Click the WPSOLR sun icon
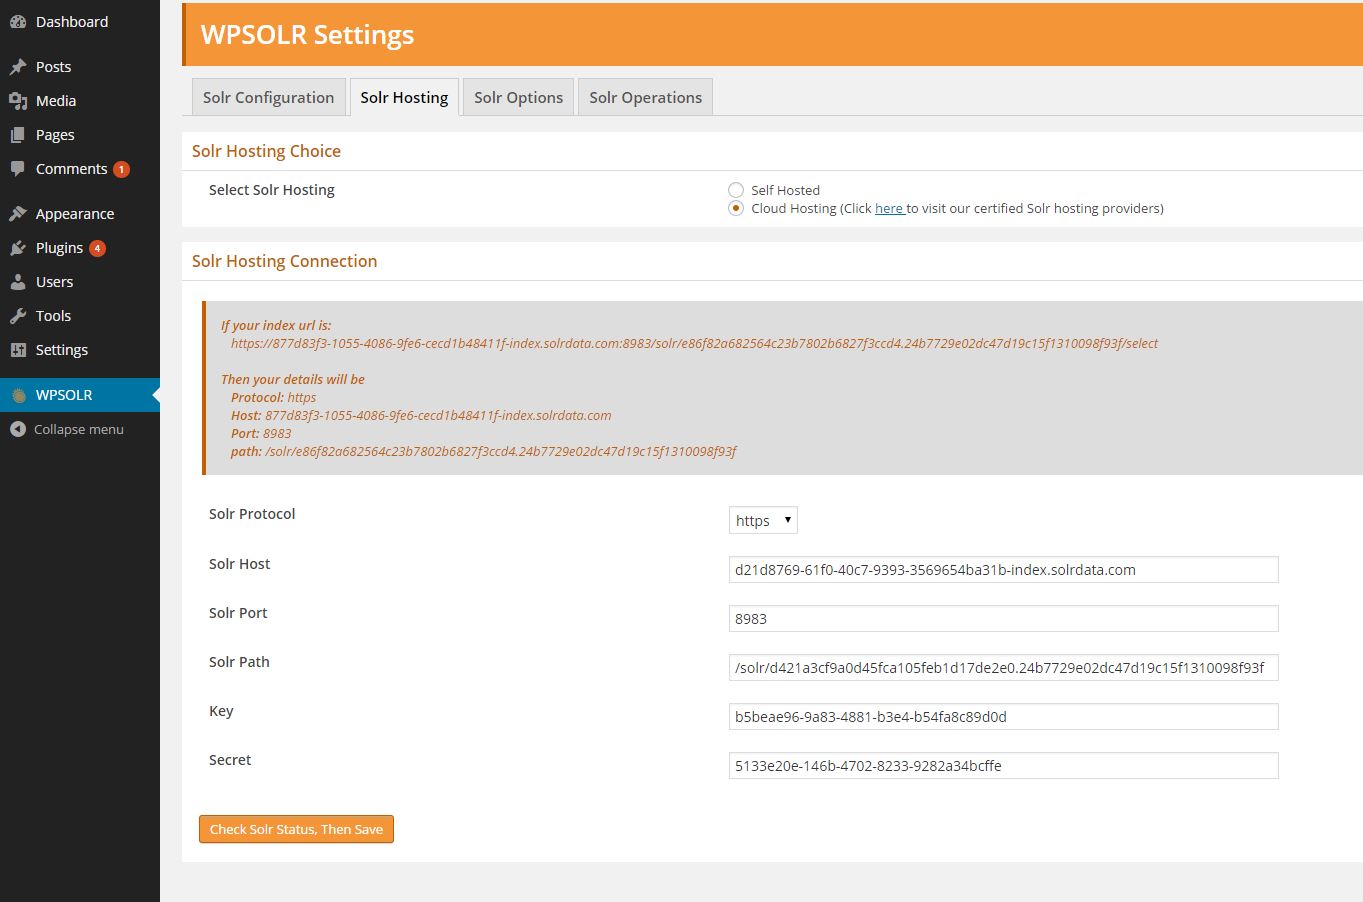This screenshot has width=1363, height=902. [x=18, y=395]
